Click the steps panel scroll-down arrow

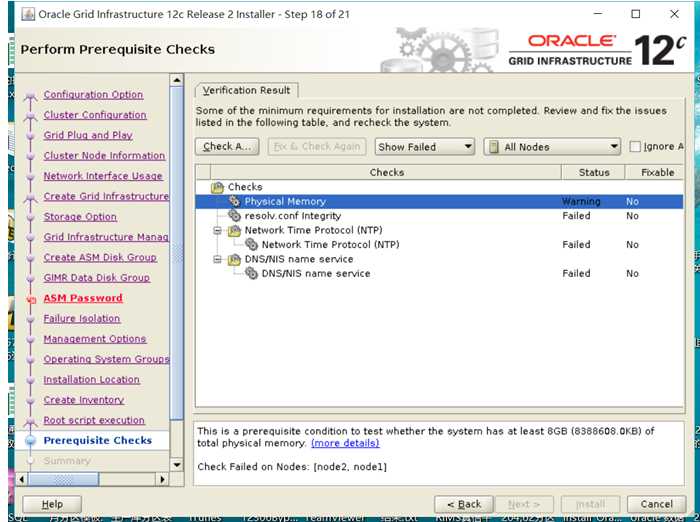tap(177, 465)
